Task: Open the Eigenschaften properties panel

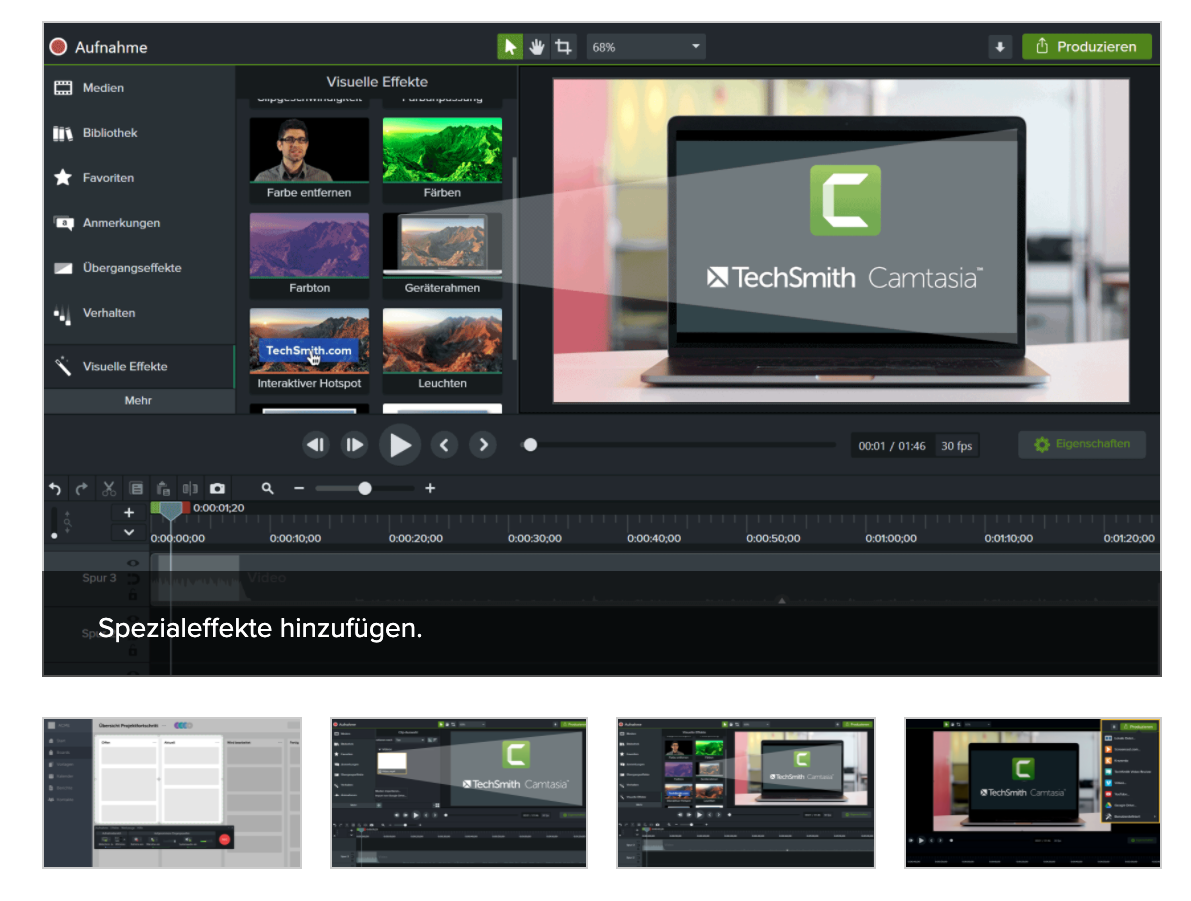Action: coord(1082,444)
